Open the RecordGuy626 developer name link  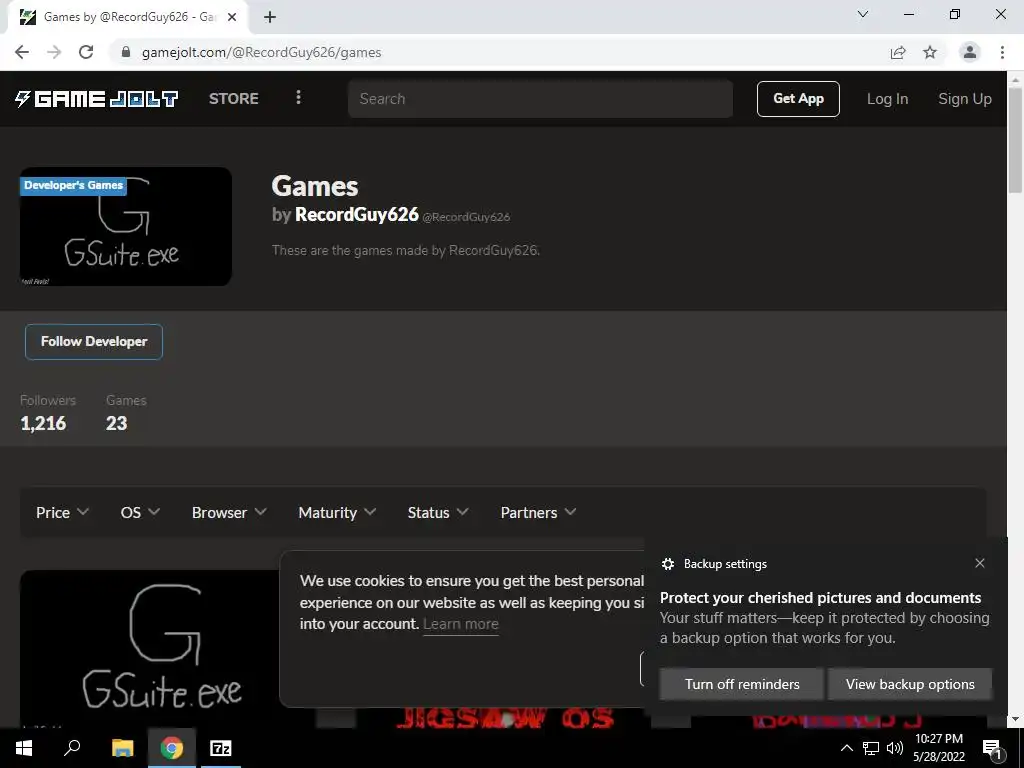coord(357,214)
